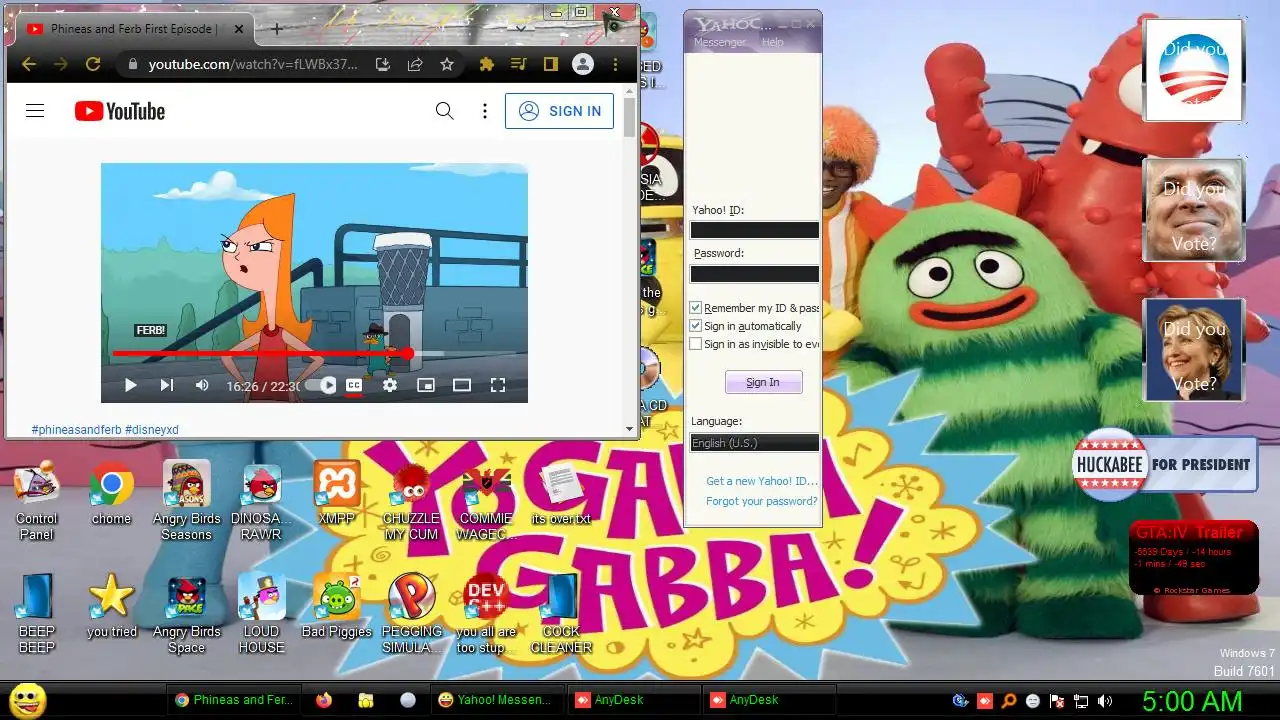Viewport: 1280px width, 720px height.
Task: Click the SIGN IN button on YouTube
Action: pyautogui.click(x=559, y=111)
